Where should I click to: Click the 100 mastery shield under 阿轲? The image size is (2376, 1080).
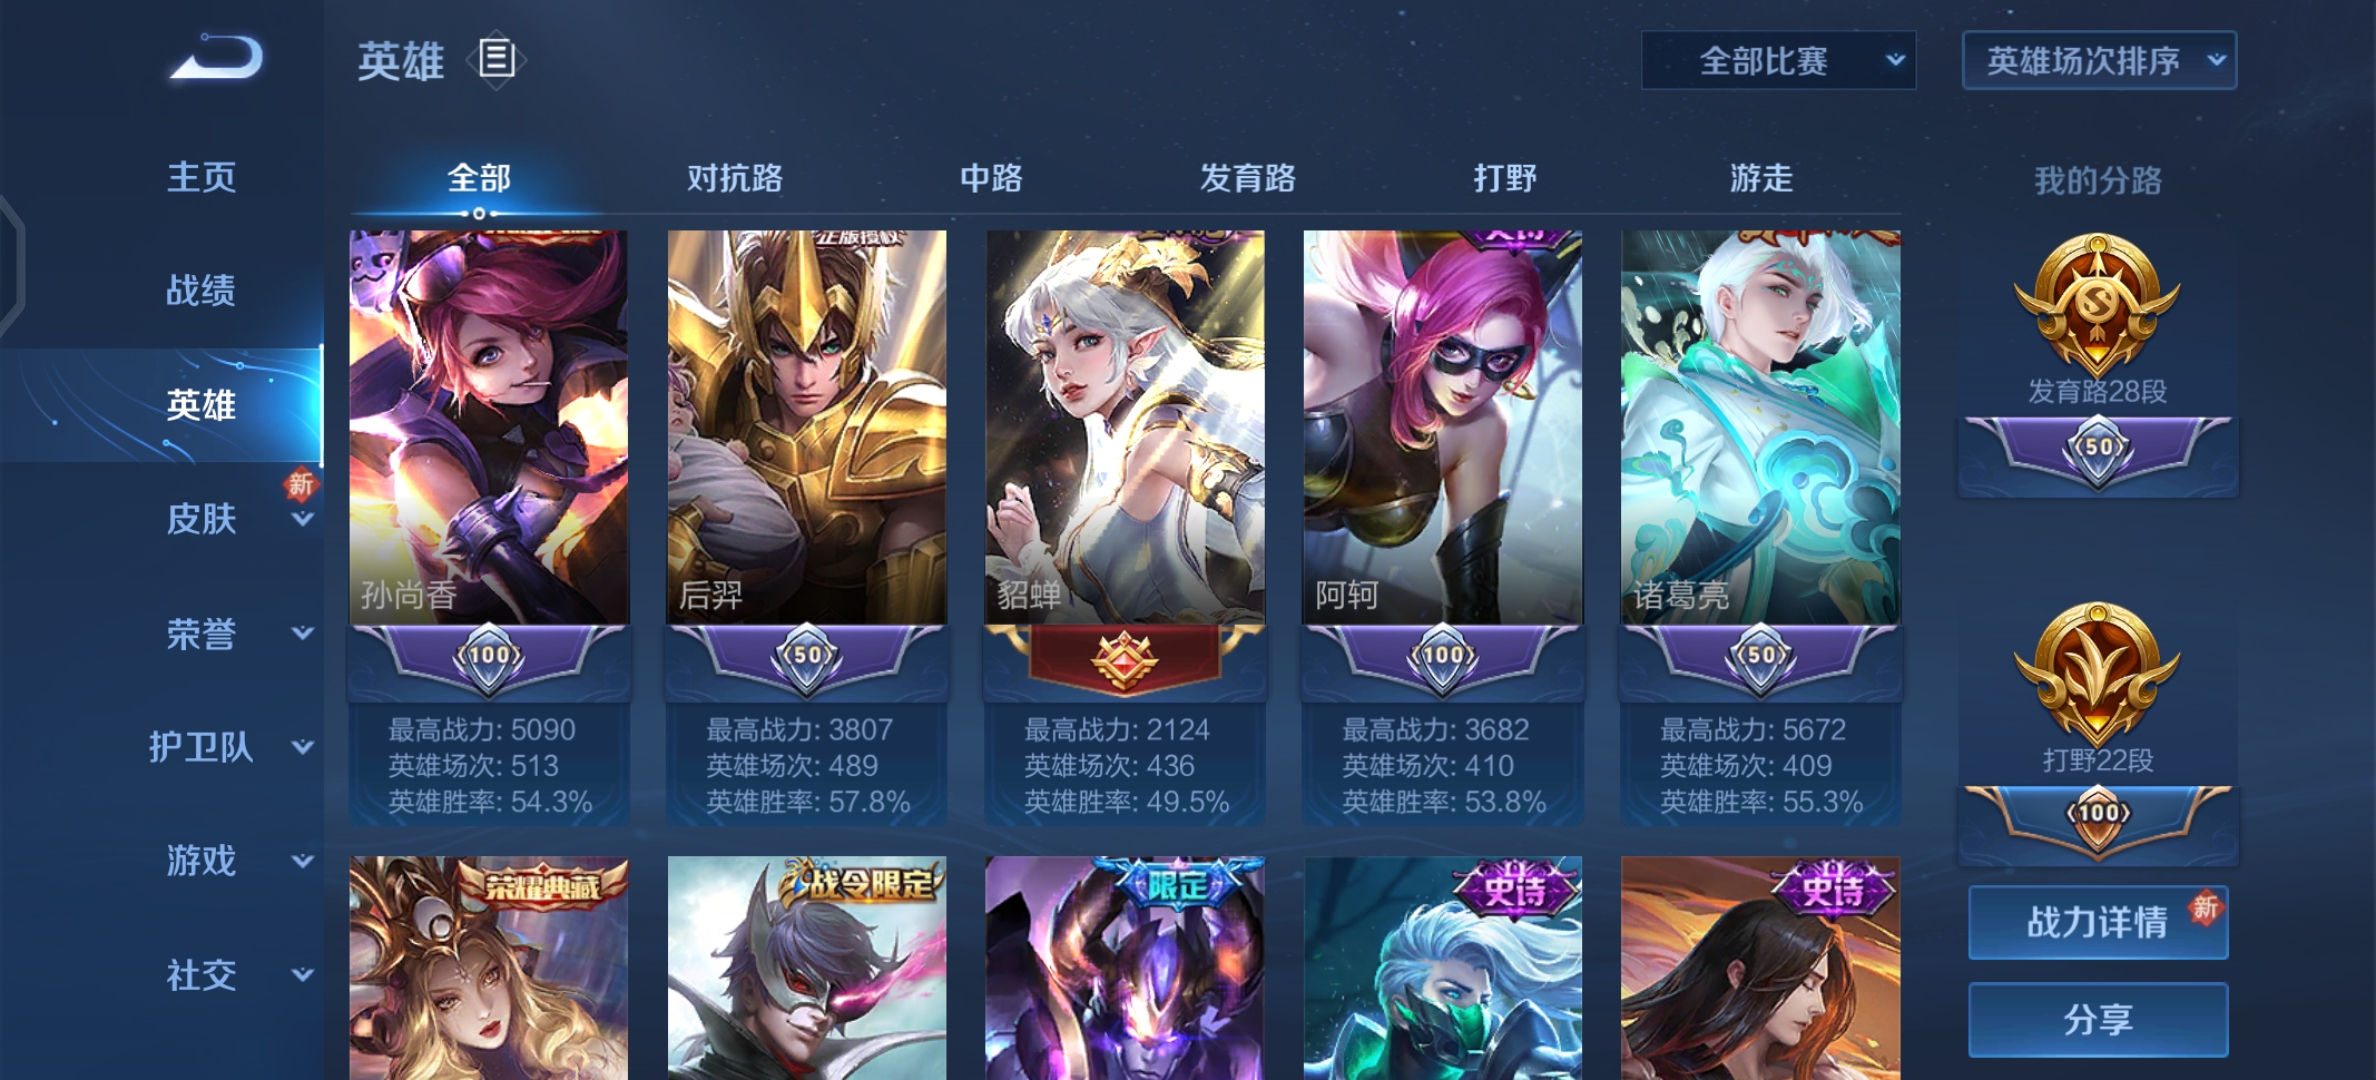[x=1442, y=656]
